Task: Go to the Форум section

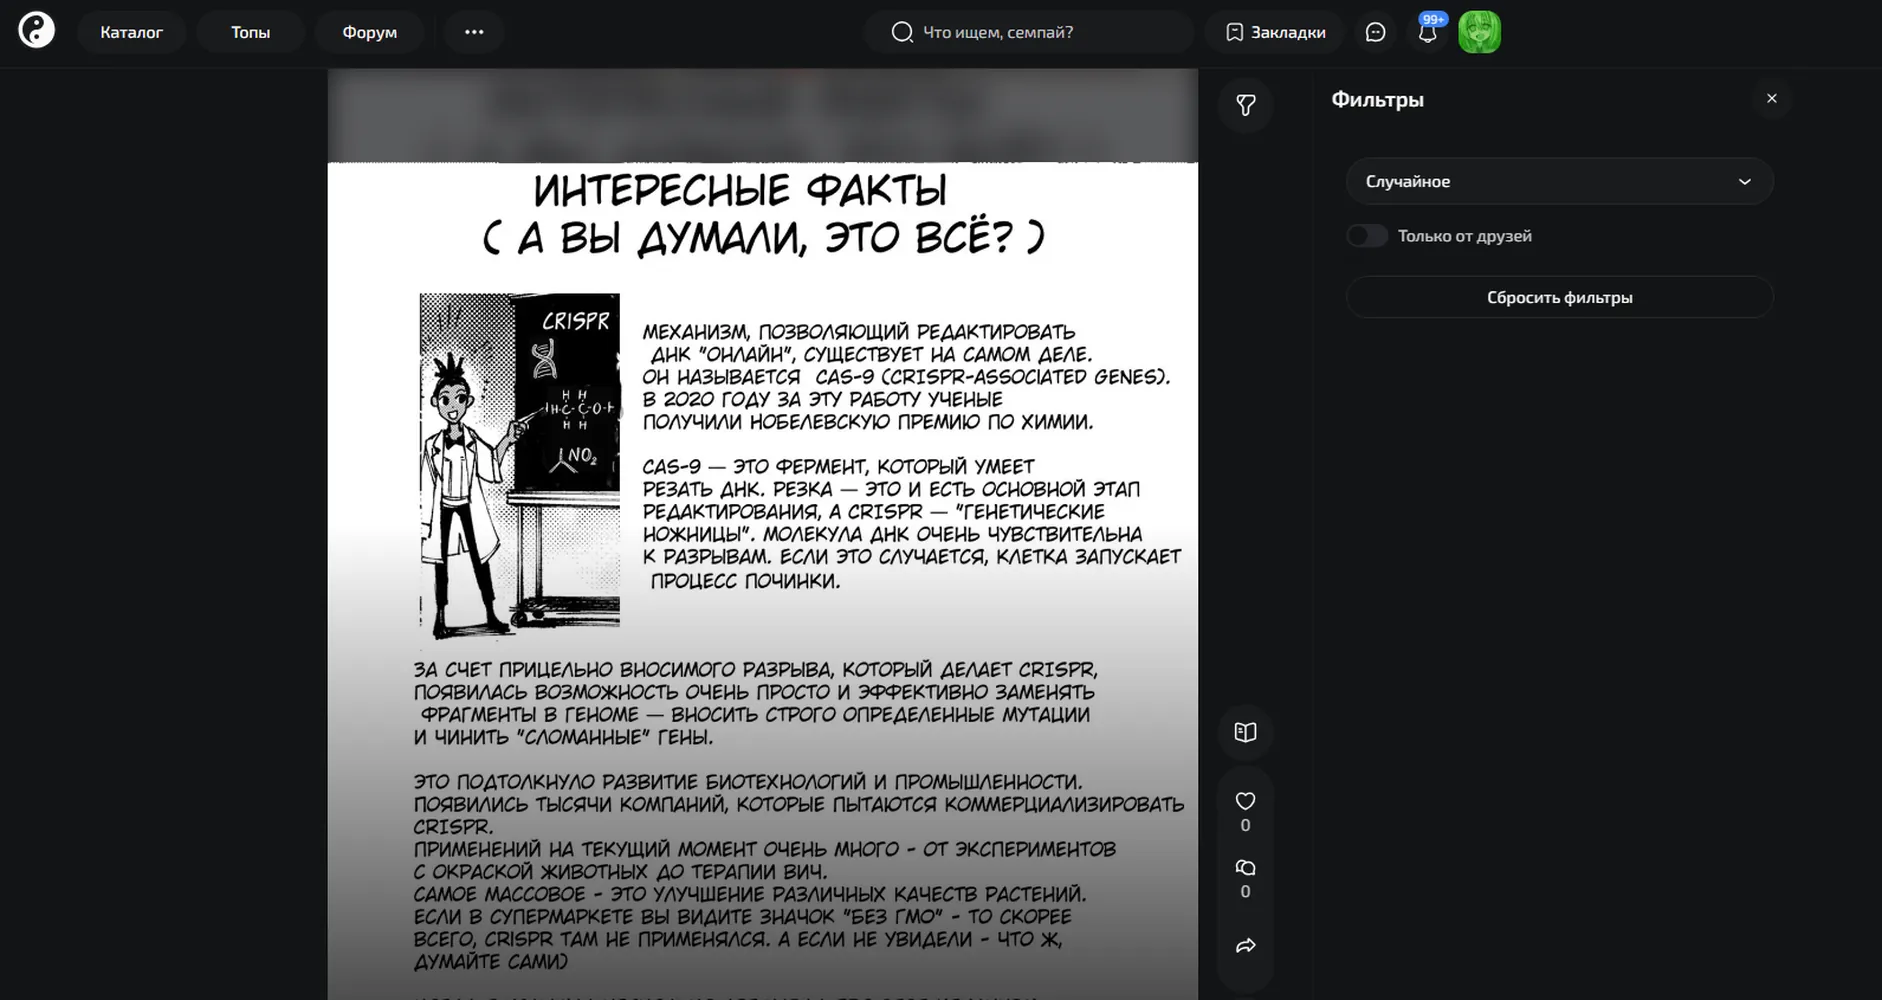Action: click(369, 32)
